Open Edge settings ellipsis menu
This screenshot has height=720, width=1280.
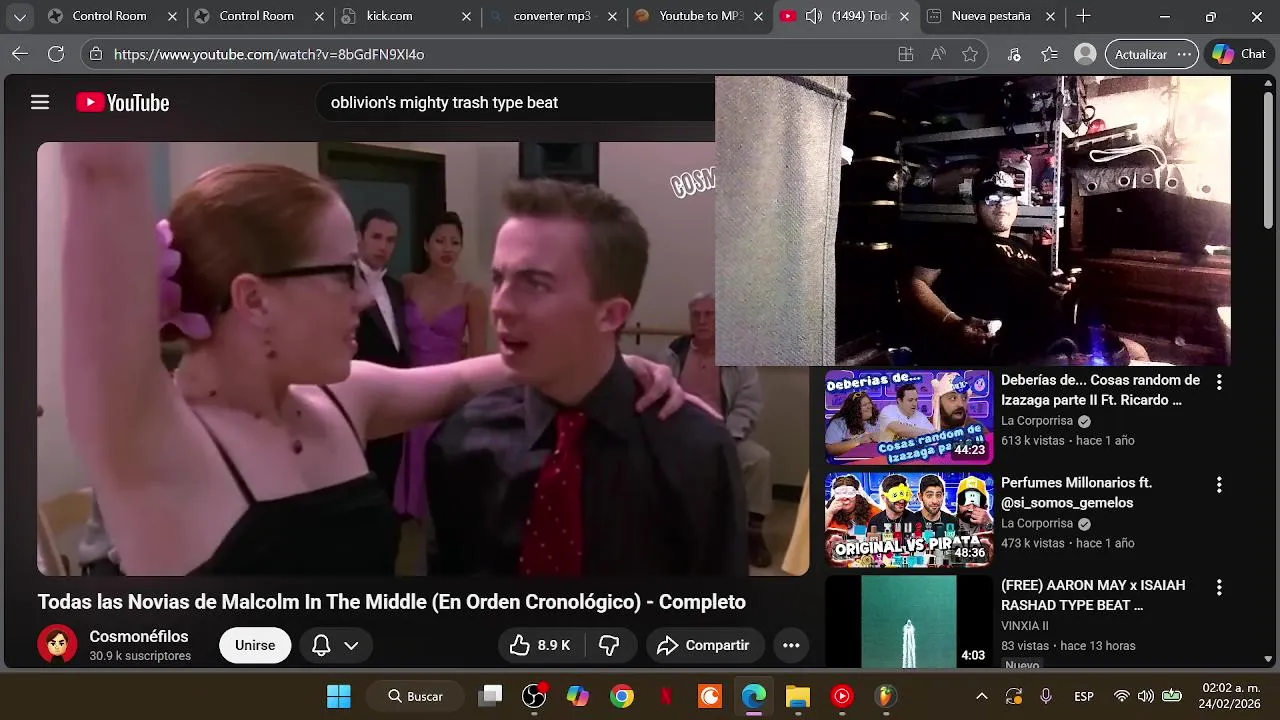(x=1184, y=54)
